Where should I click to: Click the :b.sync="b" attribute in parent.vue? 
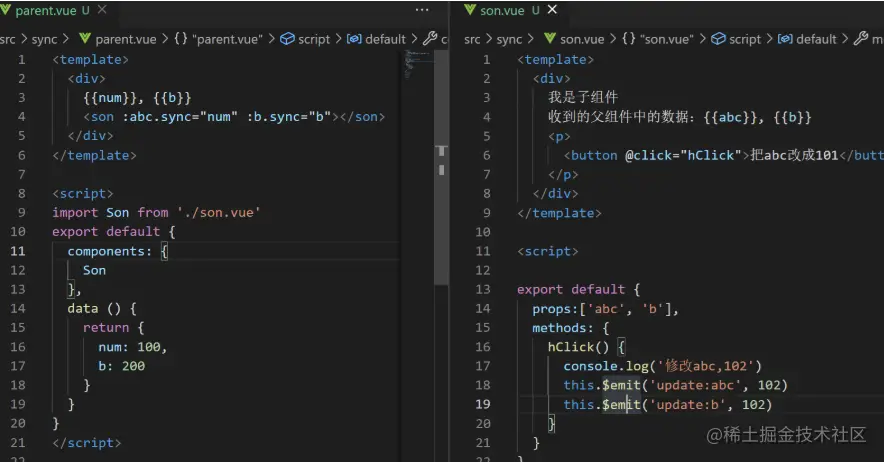tap(289, 117)
